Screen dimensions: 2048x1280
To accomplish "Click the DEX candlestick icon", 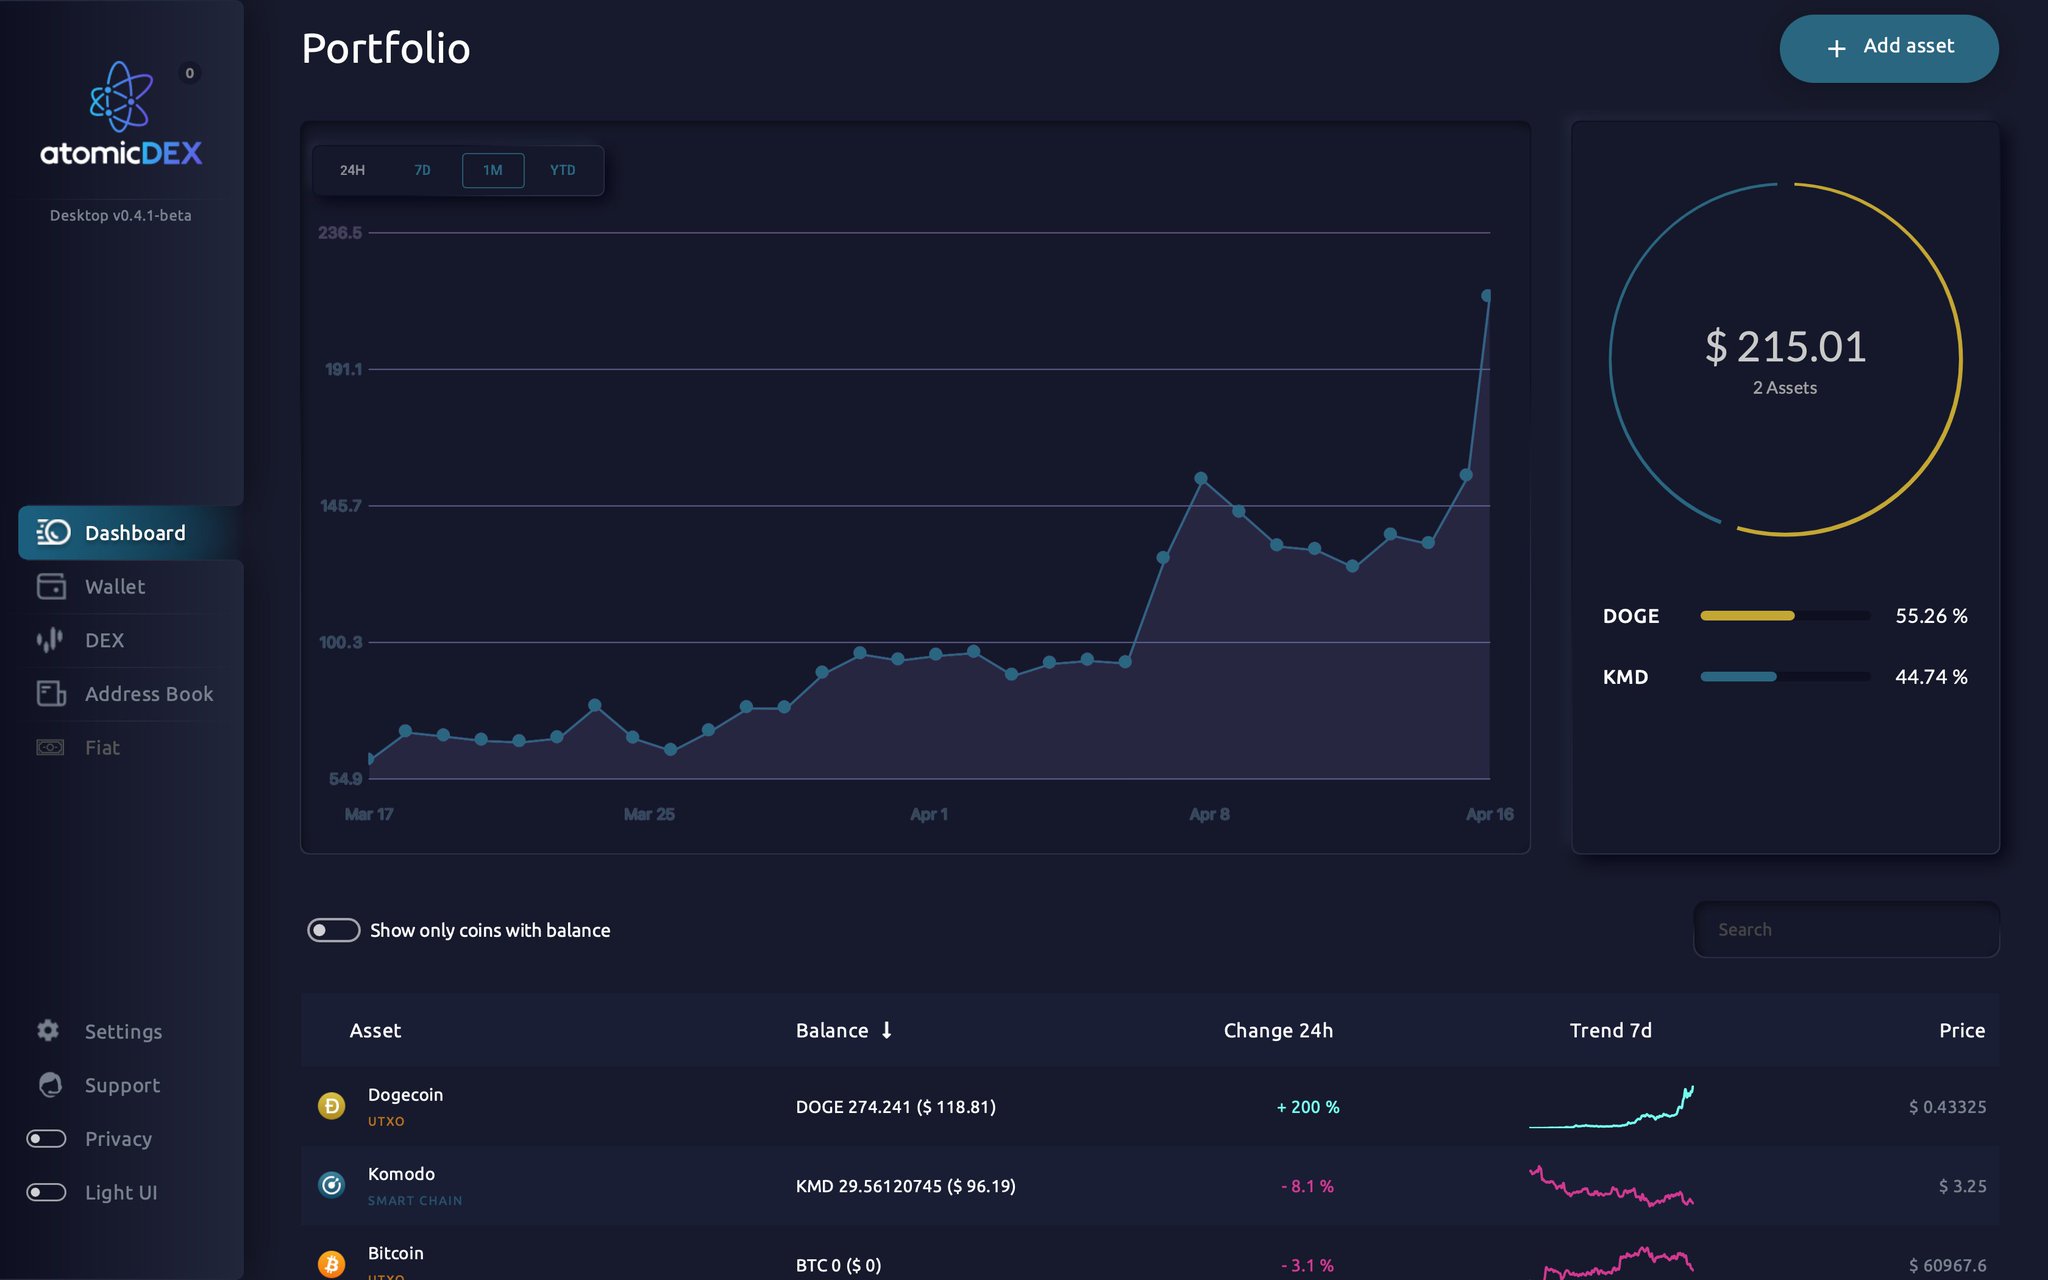I will (x=50, y=640).
